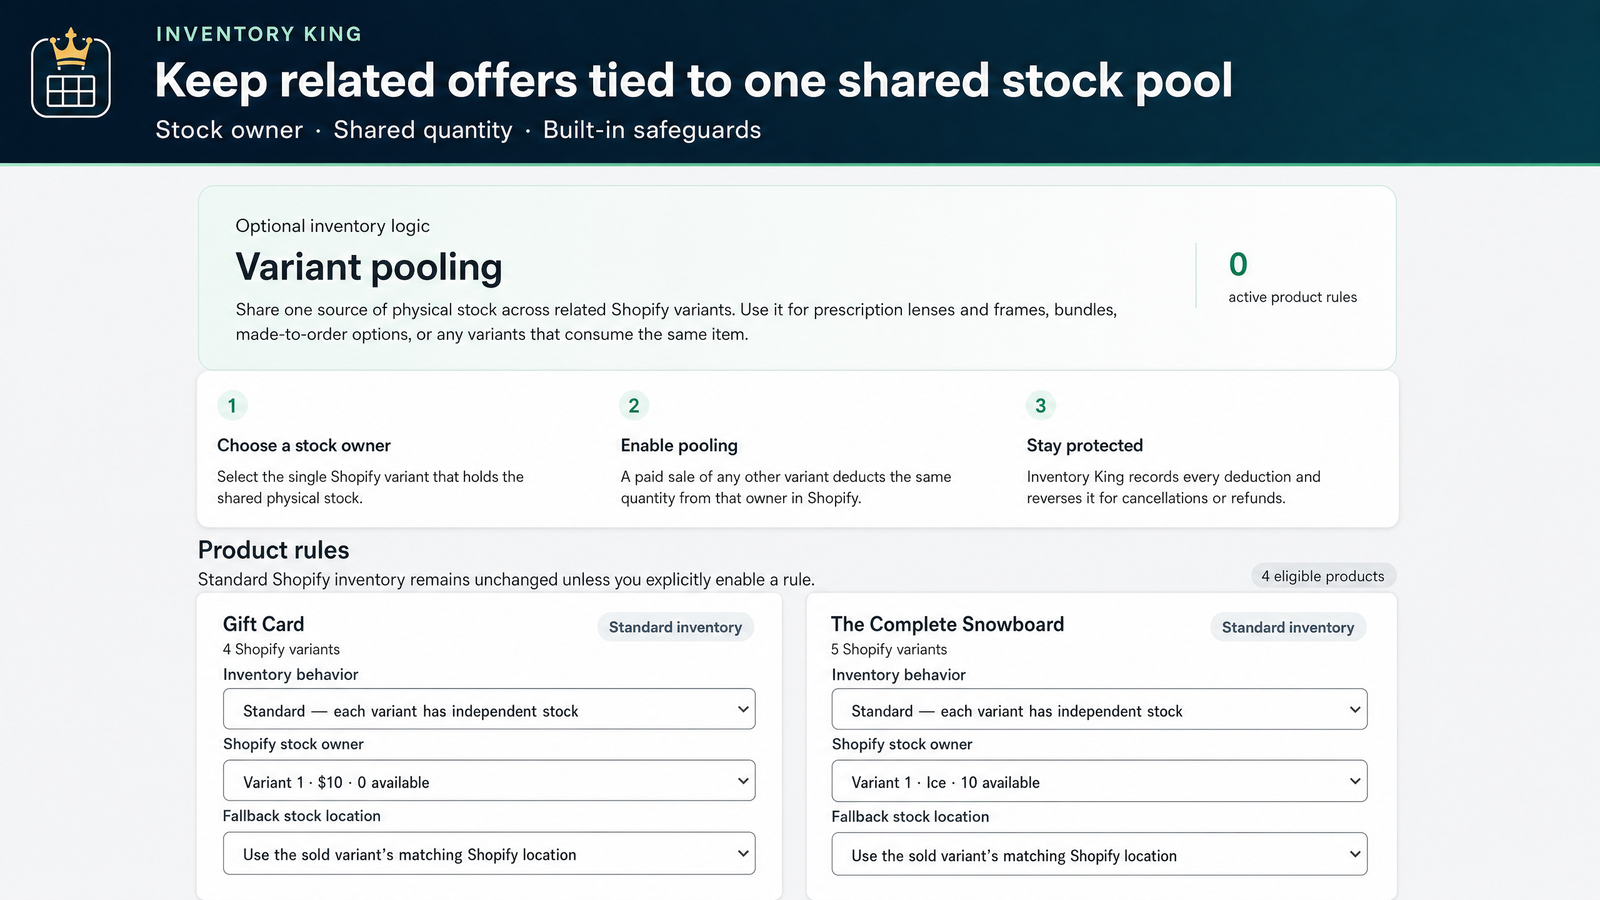Viewport: 1600px width, 900px height.
Task: Click the step 2 number badge
Action: click(x=634, y=405)
